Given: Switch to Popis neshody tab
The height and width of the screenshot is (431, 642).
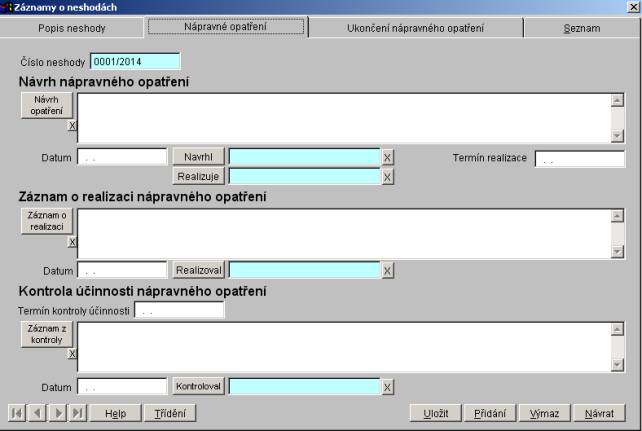Looking at the screenshot, I should pyautogui.click(x=71, y=28).
